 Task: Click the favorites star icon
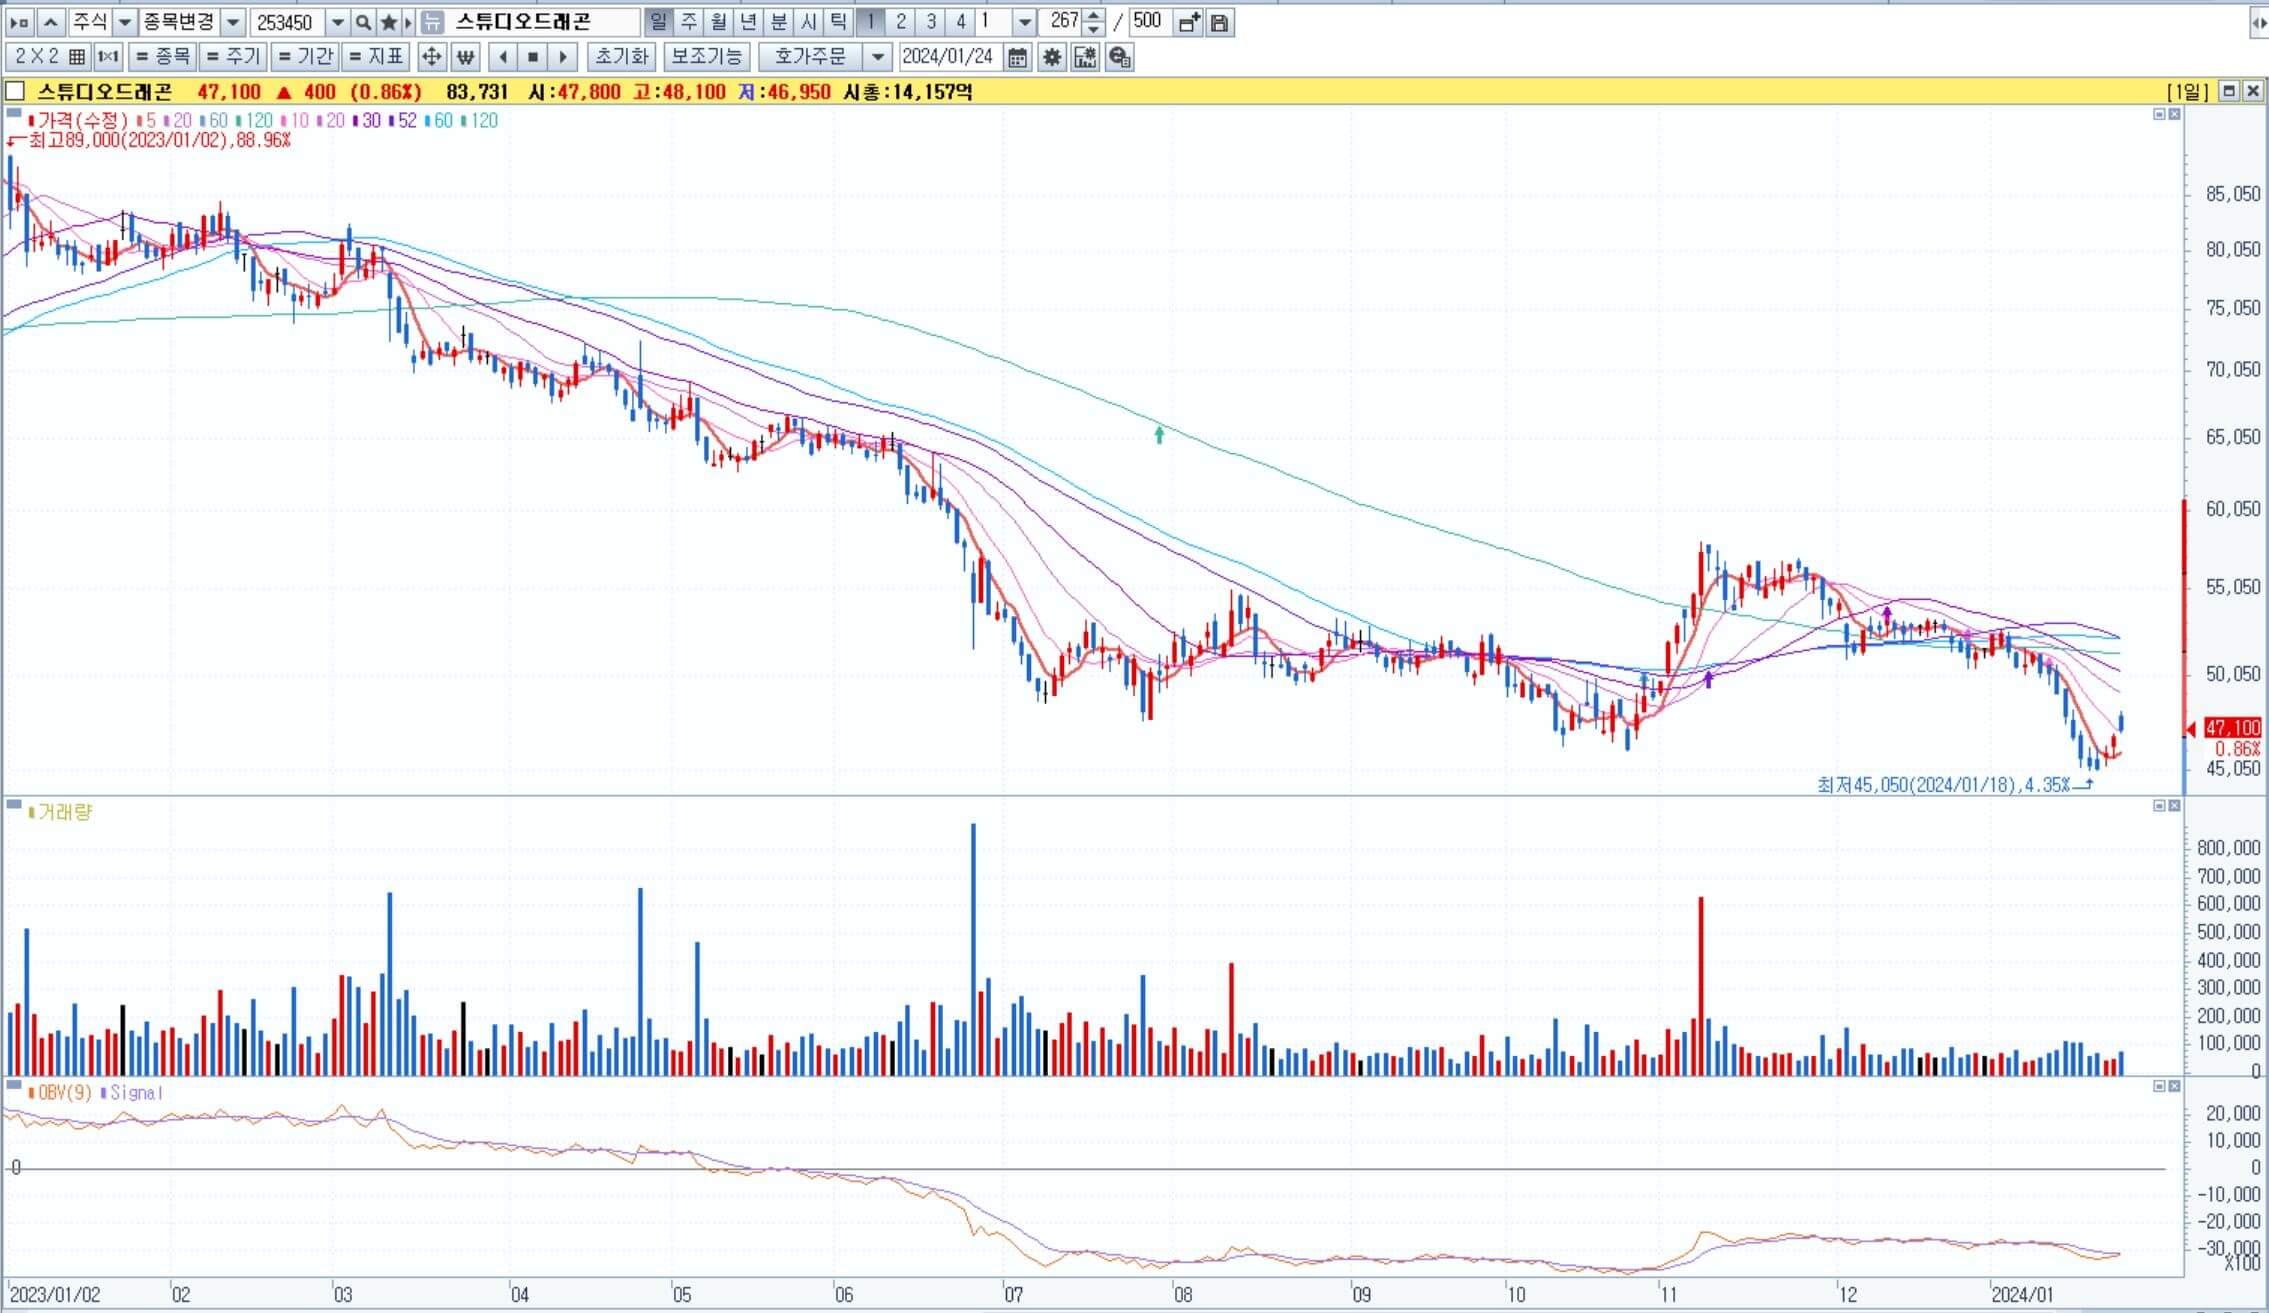(x=389, y=22)
